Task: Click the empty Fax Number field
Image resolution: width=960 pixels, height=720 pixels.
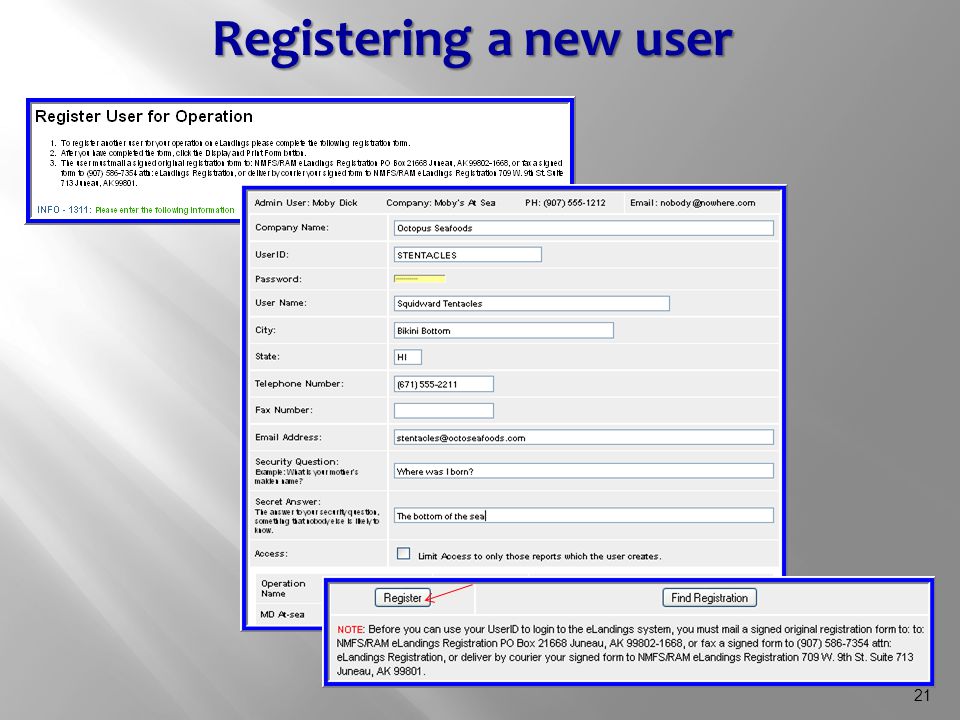Action: pos(443,411)
